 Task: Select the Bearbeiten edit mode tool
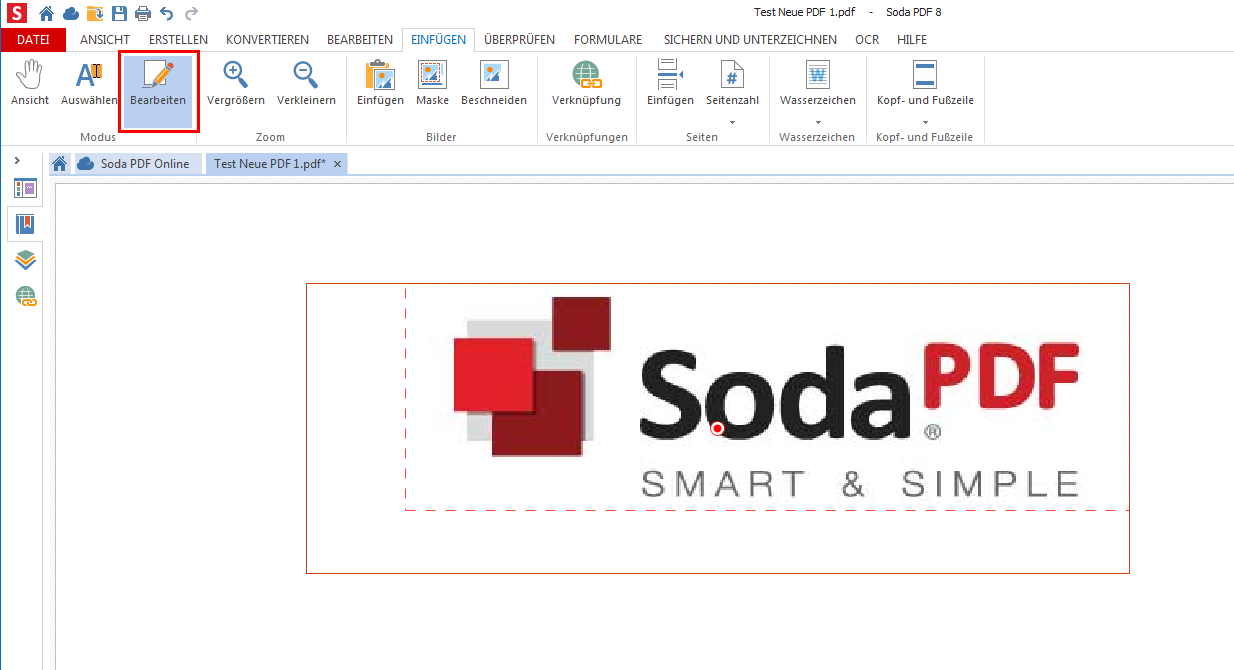[158, 84]
